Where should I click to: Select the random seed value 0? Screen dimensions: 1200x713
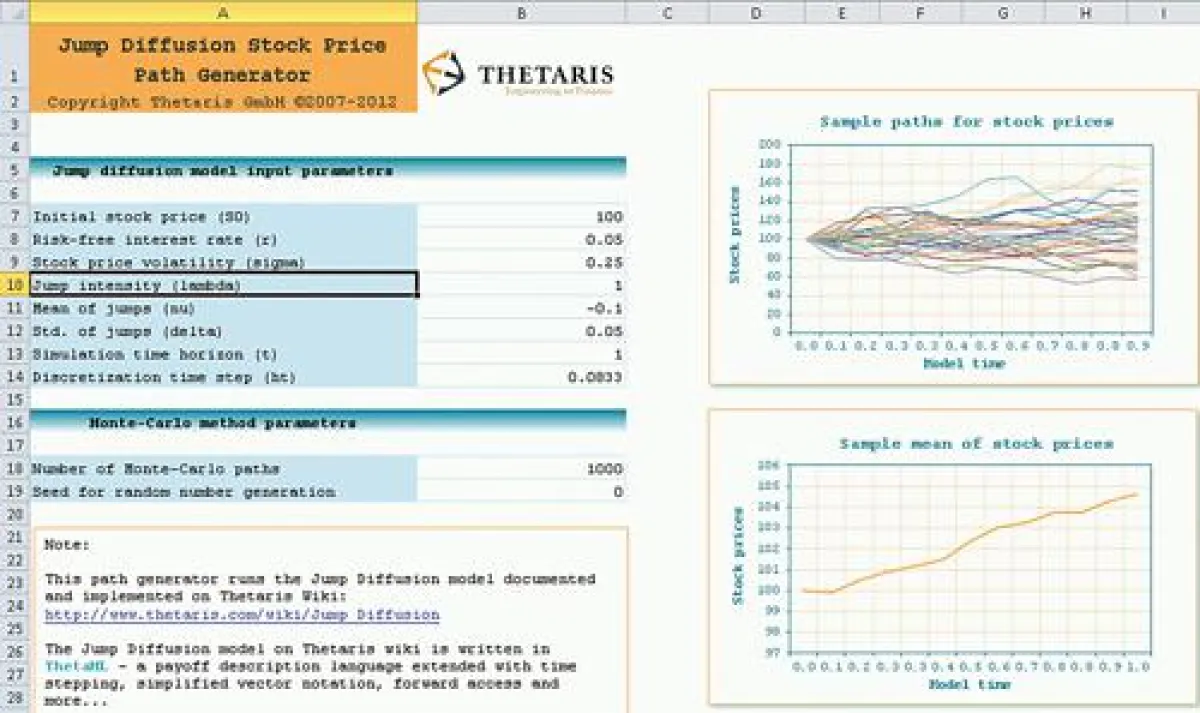(x=522, y=492)
